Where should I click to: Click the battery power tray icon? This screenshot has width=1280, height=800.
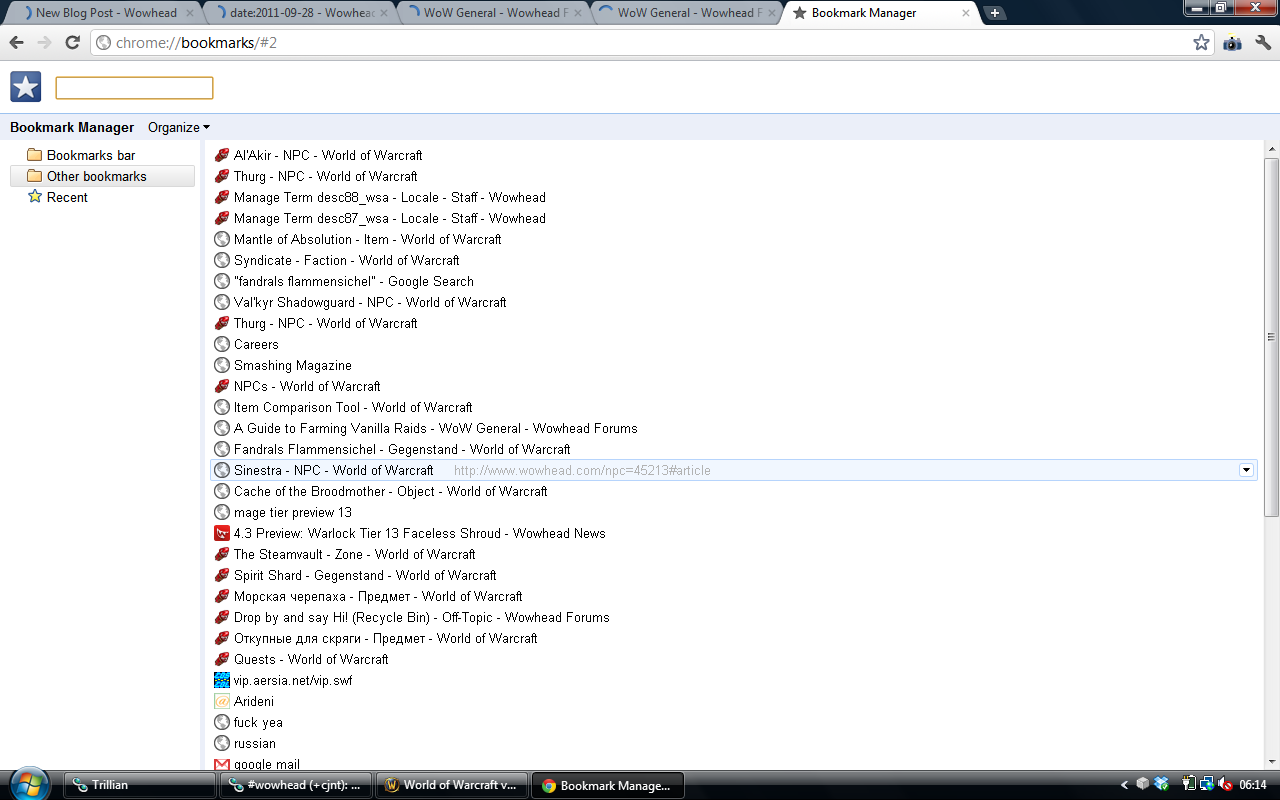coord(1189,784)
